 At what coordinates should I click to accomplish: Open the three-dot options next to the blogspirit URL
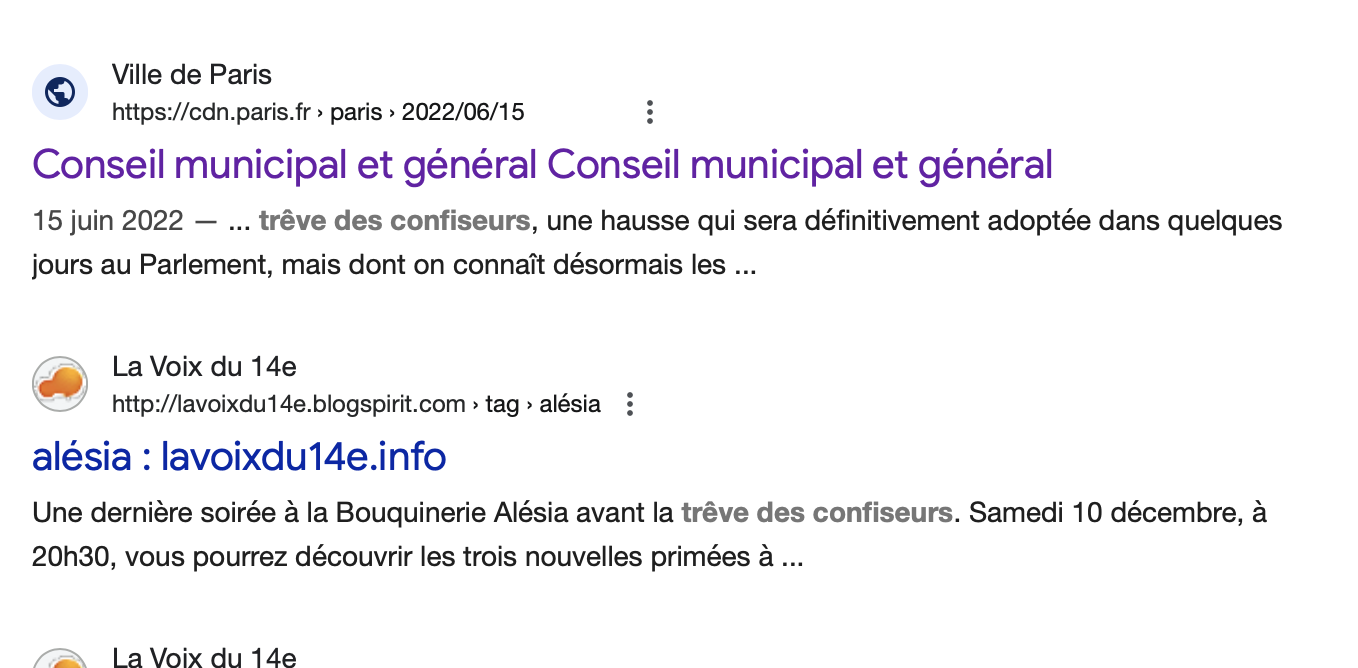point(630,404)
